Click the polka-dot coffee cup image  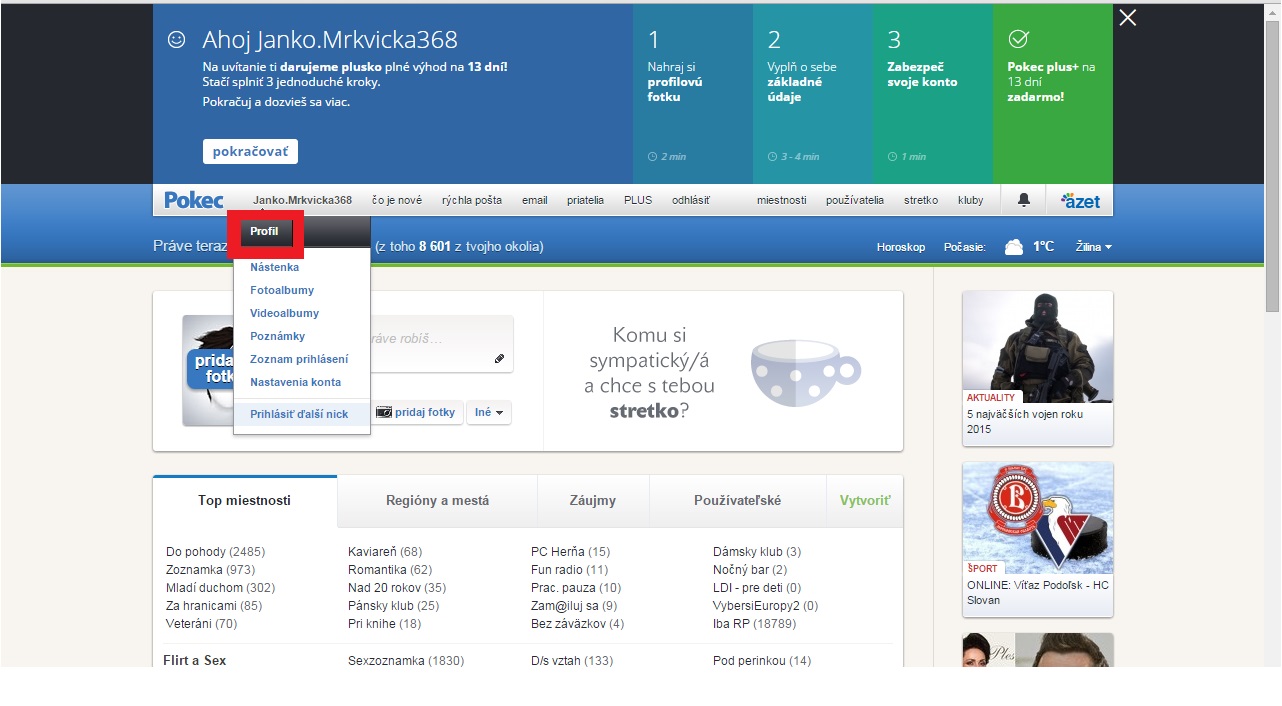click(806, 372)
